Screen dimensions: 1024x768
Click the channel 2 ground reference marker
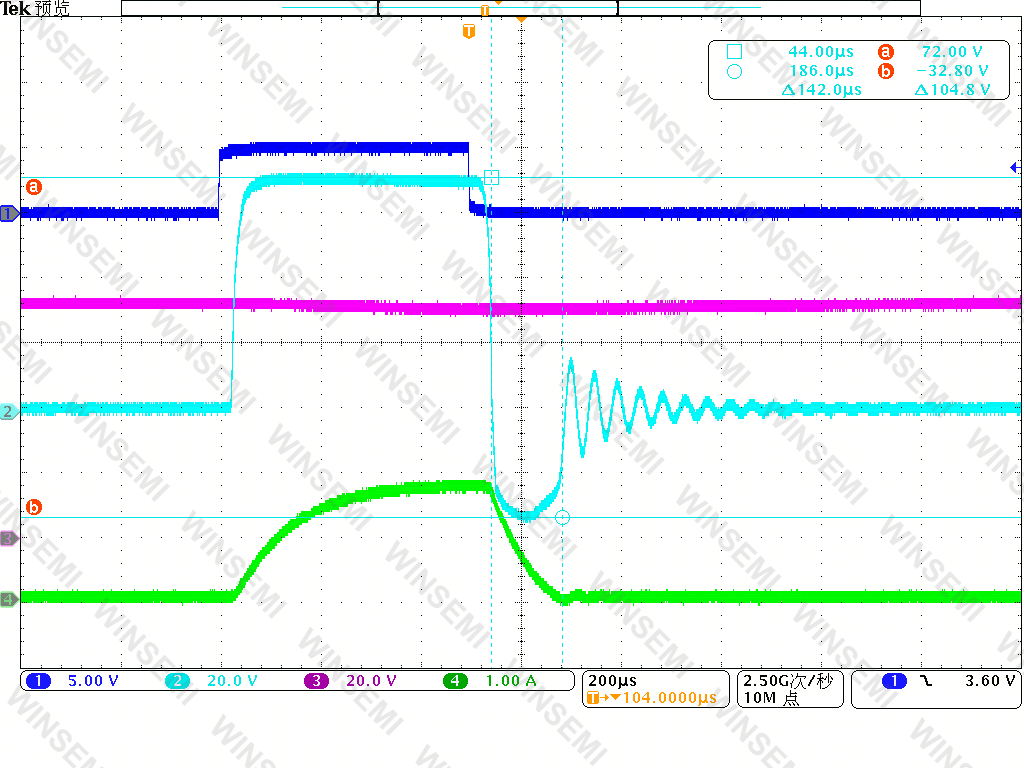tap(9, 411)
